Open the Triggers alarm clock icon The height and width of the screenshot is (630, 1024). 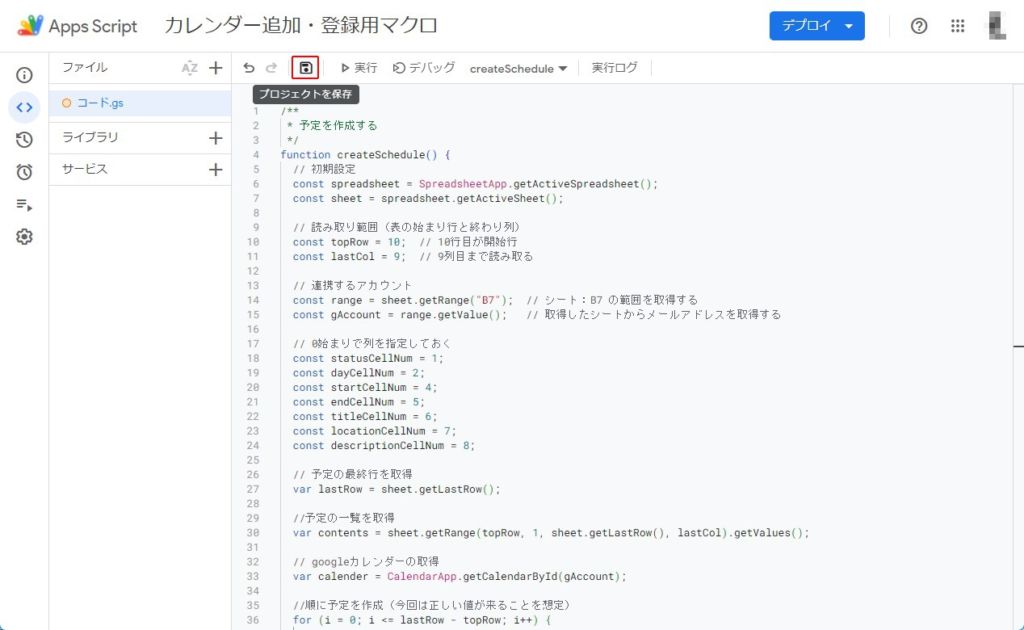click(x=24, y=172)
